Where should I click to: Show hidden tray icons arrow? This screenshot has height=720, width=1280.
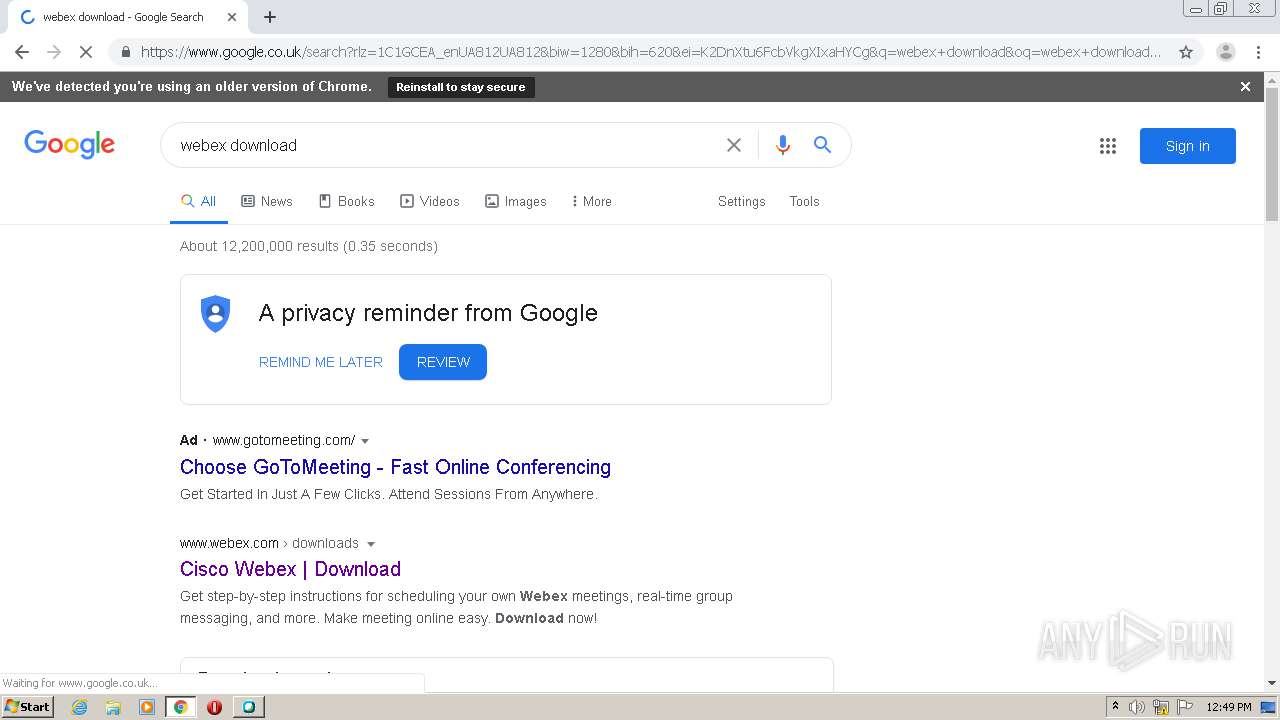click(x=1115, y=707)
